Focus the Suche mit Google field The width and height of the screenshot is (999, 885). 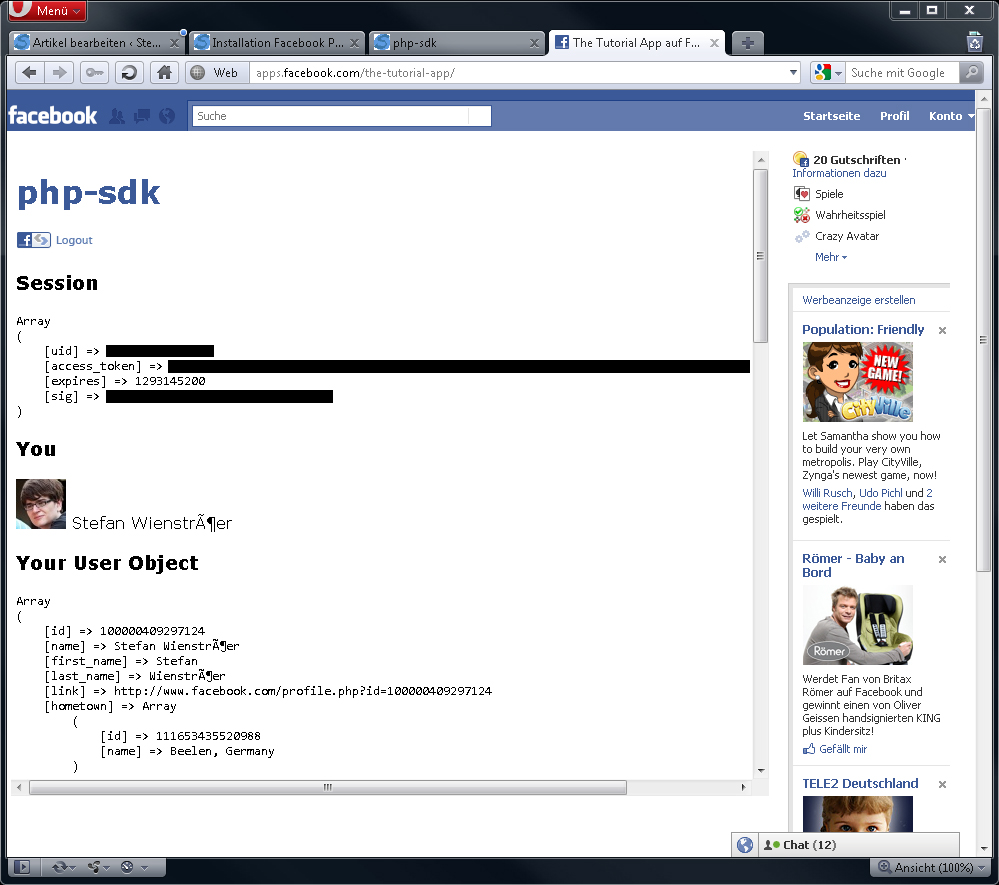[902, 73]
